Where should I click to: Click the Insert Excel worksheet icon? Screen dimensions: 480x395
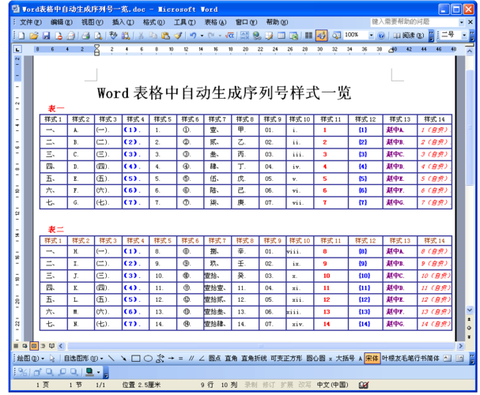tap(294, 35)
